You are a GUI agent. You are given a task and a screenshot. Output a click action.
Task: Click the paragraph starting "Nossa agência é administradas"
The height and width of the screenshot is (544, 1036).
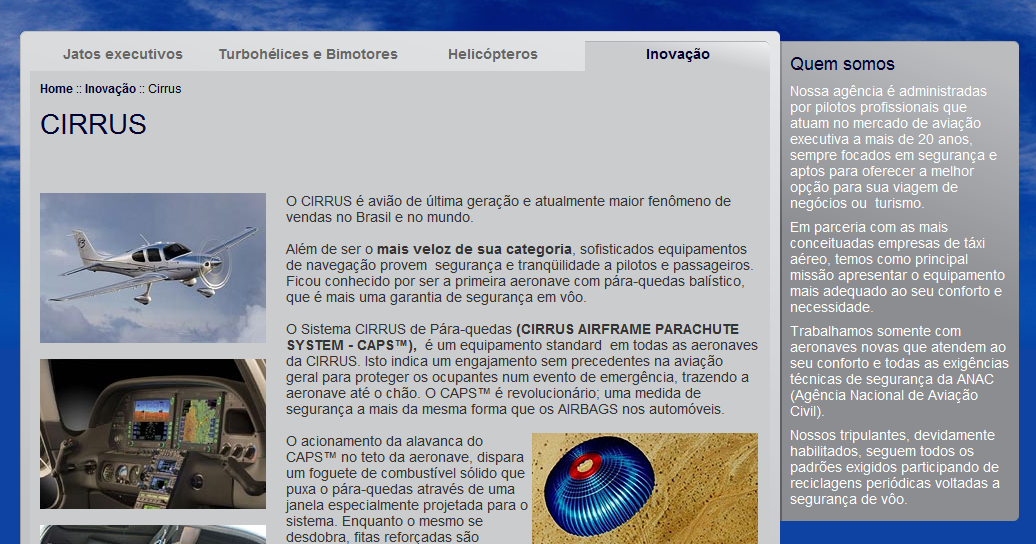(893, 147)
